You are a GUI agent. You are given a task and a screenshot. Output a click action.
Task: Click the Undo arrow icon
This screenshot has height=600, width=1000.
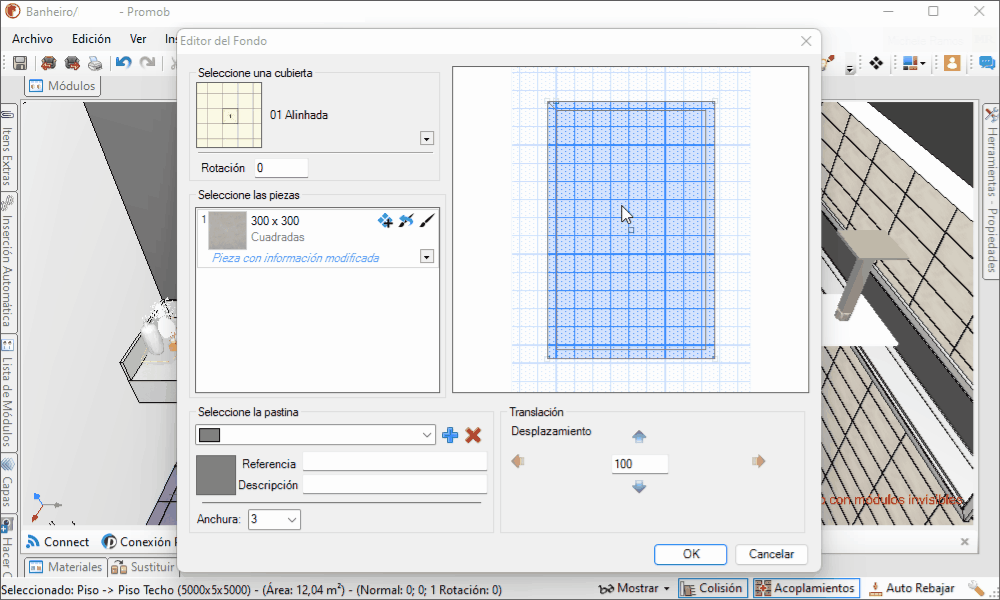(123, 62)
